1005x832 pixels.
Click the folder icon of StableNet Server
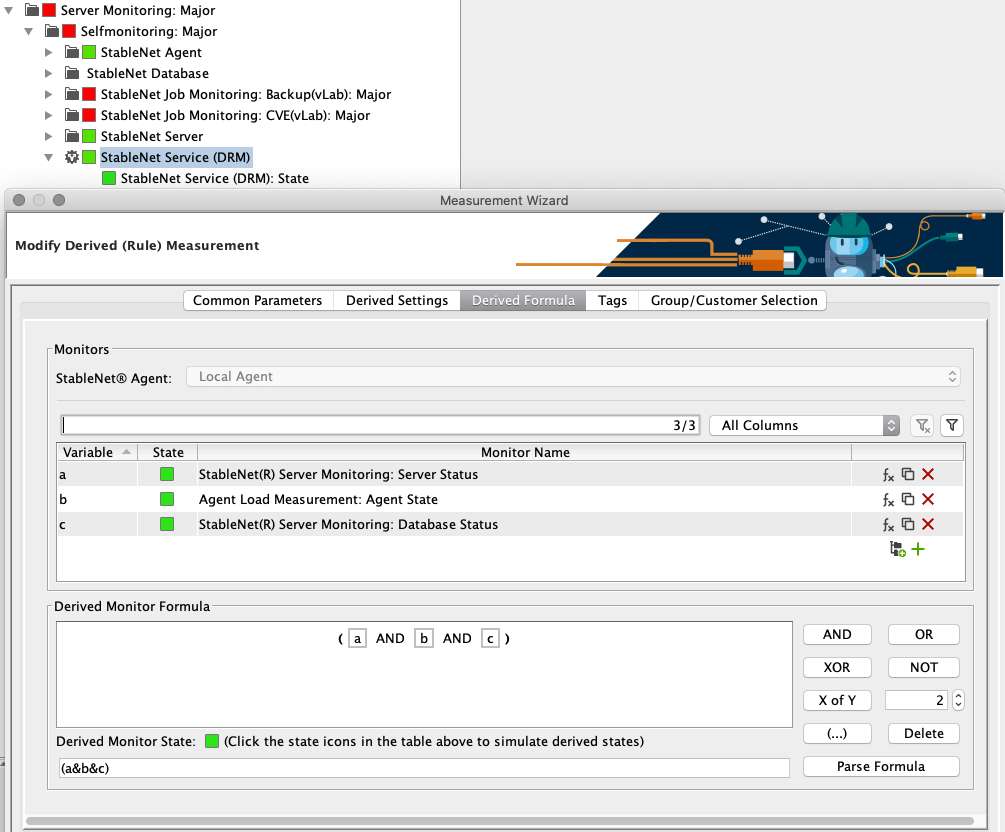click(72, 137)
